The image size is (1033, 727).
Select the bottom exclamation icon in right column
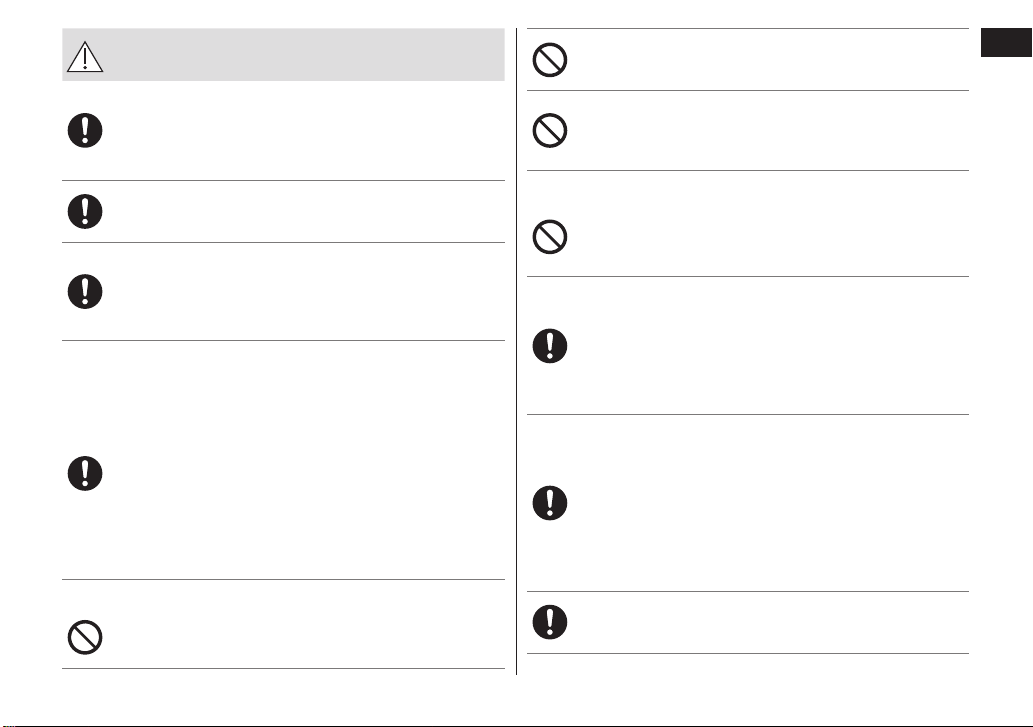point(550,622)
